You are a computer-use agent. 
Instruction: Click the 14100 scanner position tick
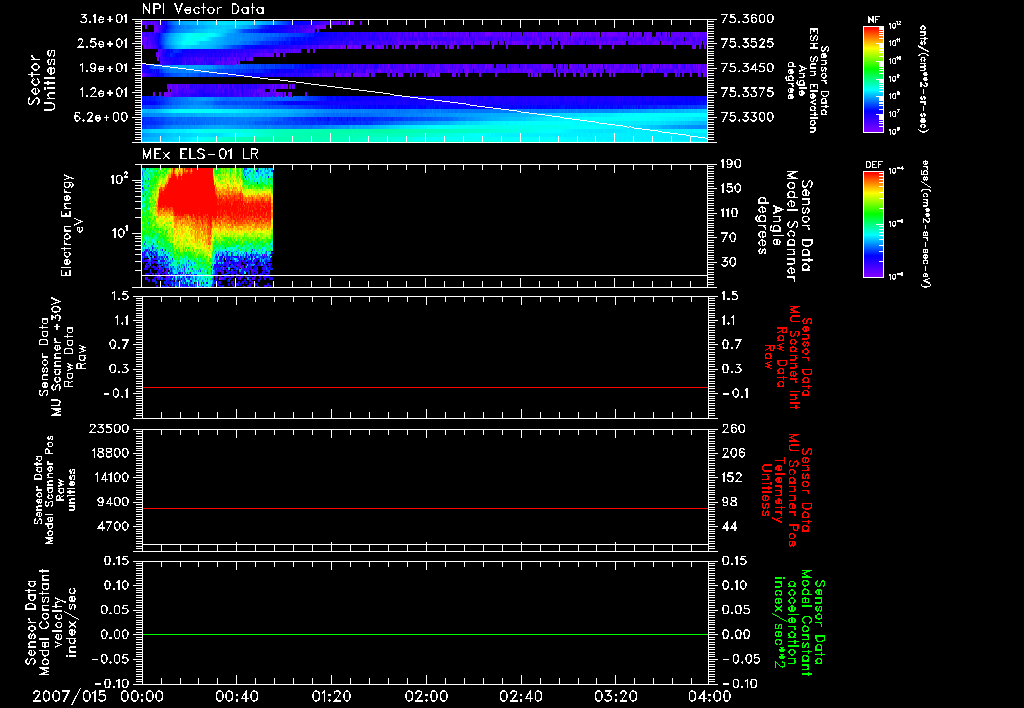[109, 477]
